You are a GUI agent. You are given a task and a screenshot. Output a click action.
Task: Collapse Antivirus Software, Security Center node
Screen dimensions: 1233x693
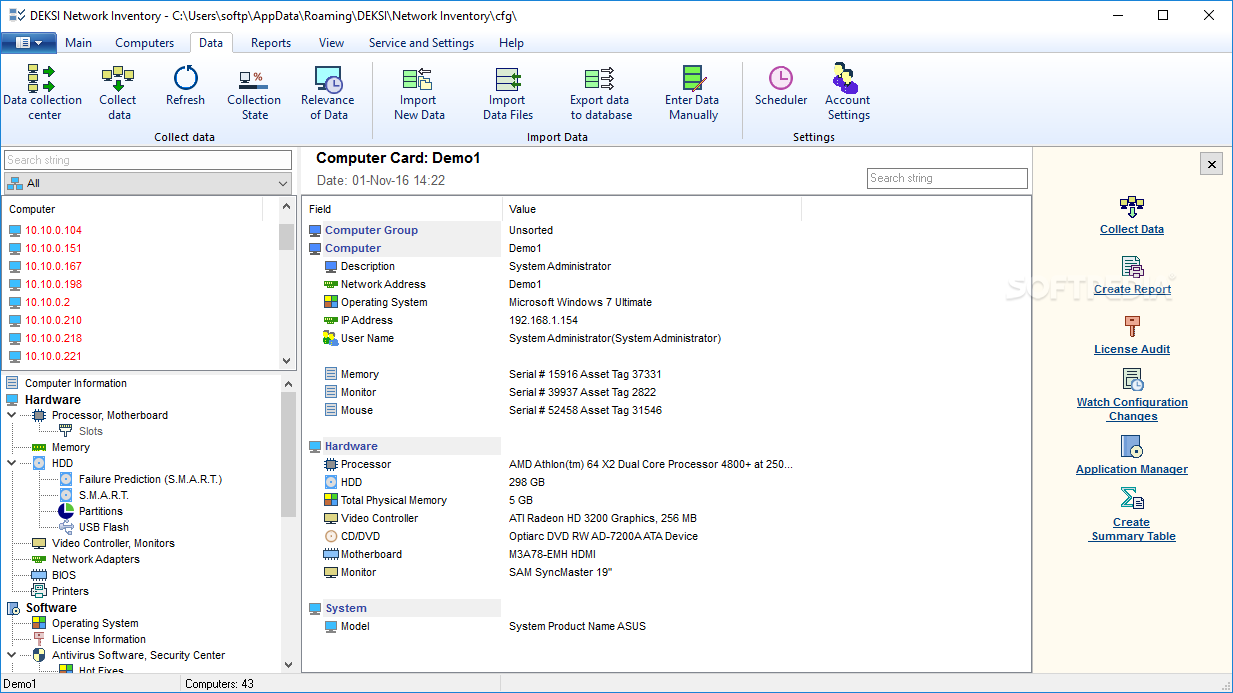click(x=12, y=655)
